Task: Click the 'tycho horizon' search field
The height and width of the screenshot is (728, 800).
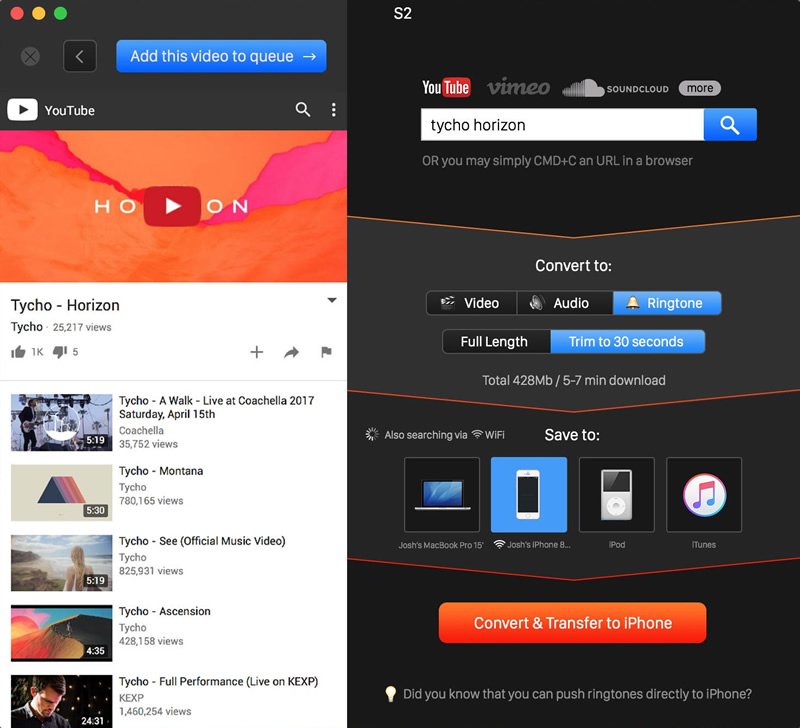Action: point(562,125)
